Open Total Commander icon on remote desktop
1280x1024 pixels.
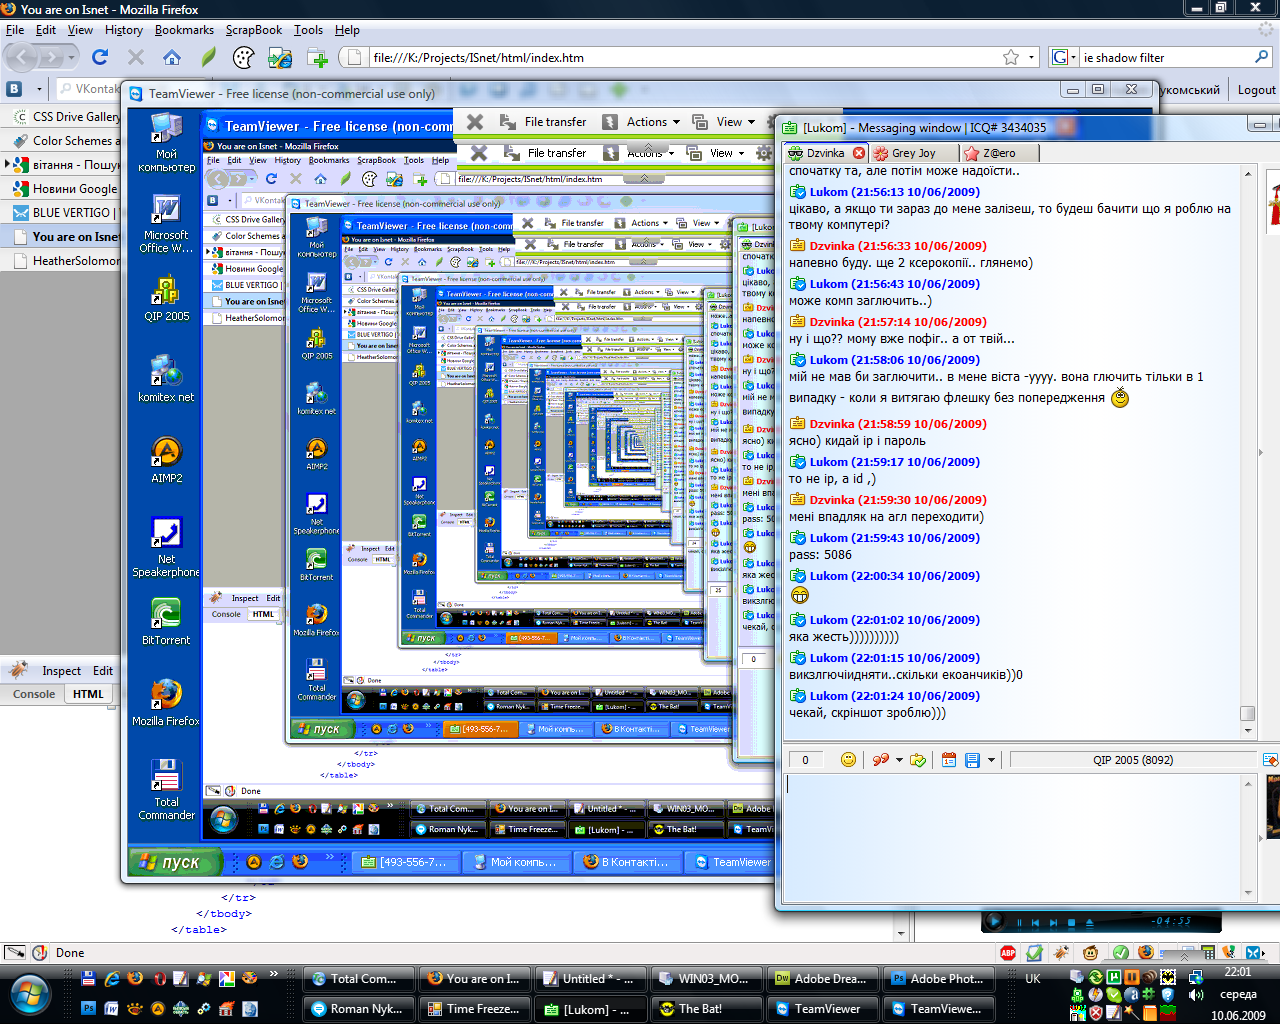pyautogui.click(x=166, y=790)
